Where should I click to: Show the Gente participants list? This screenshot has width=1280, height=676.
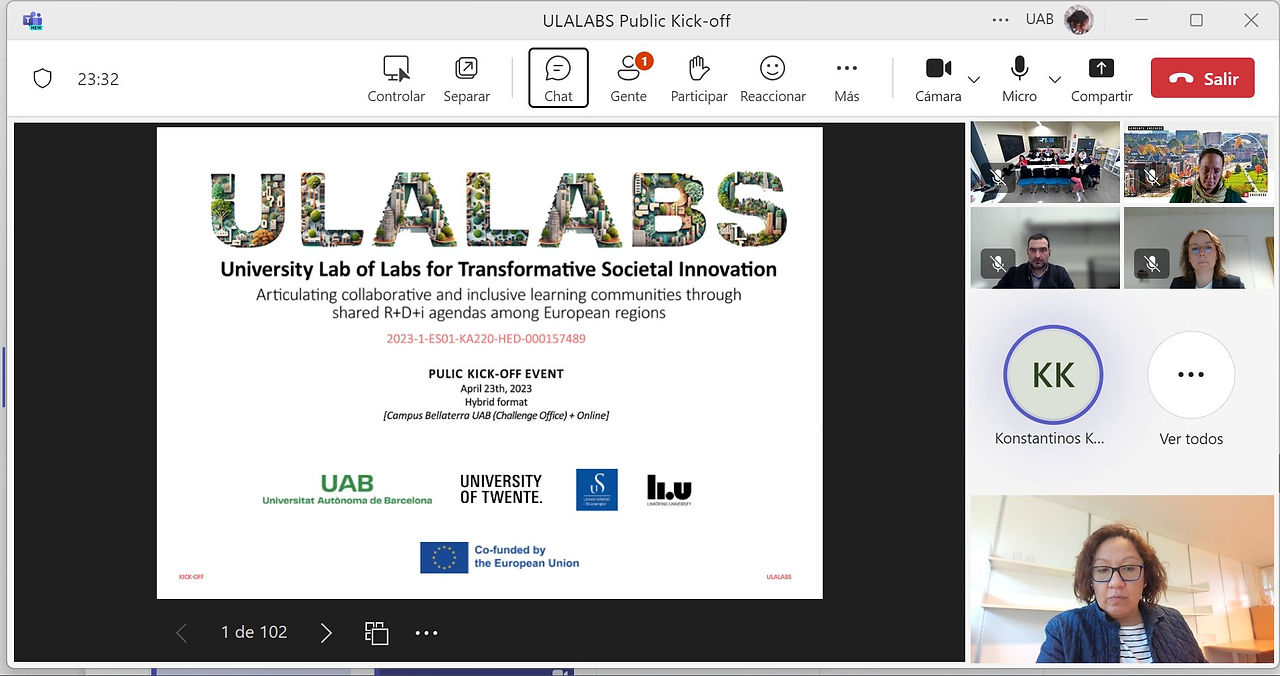click(628, 79)
